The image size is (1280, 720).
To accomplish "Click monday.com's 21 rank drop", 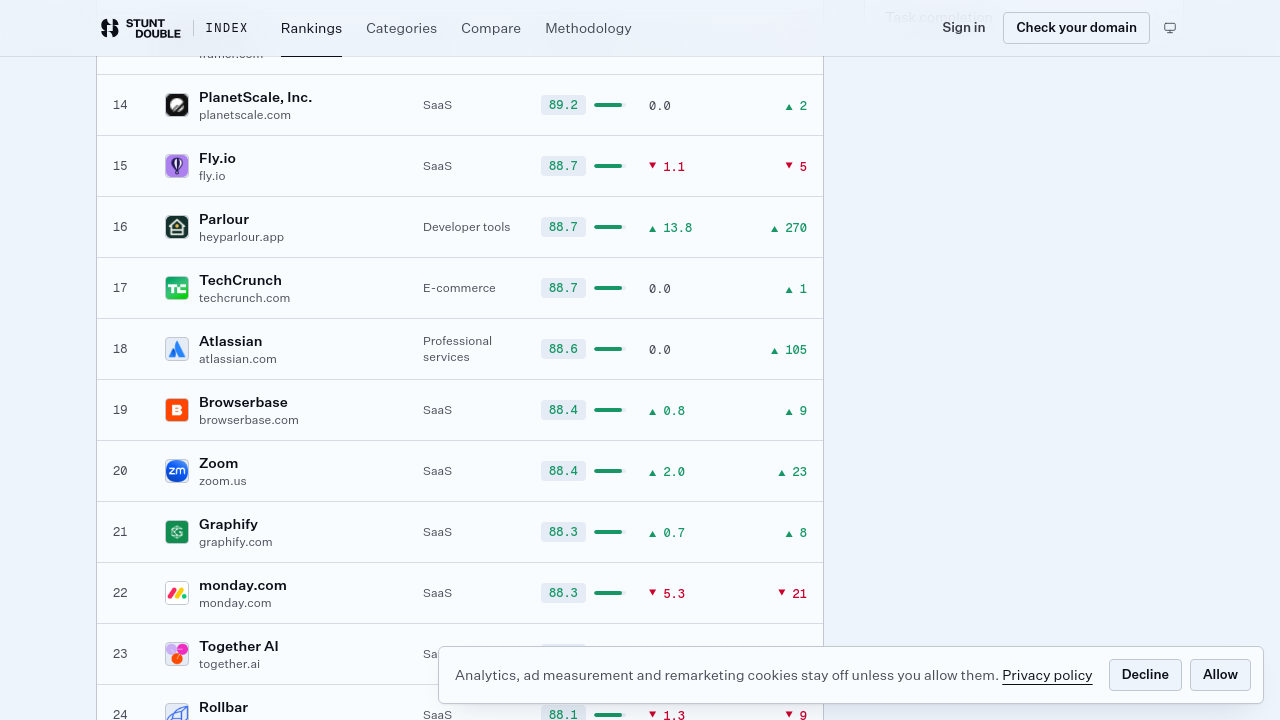I will 792,594.
